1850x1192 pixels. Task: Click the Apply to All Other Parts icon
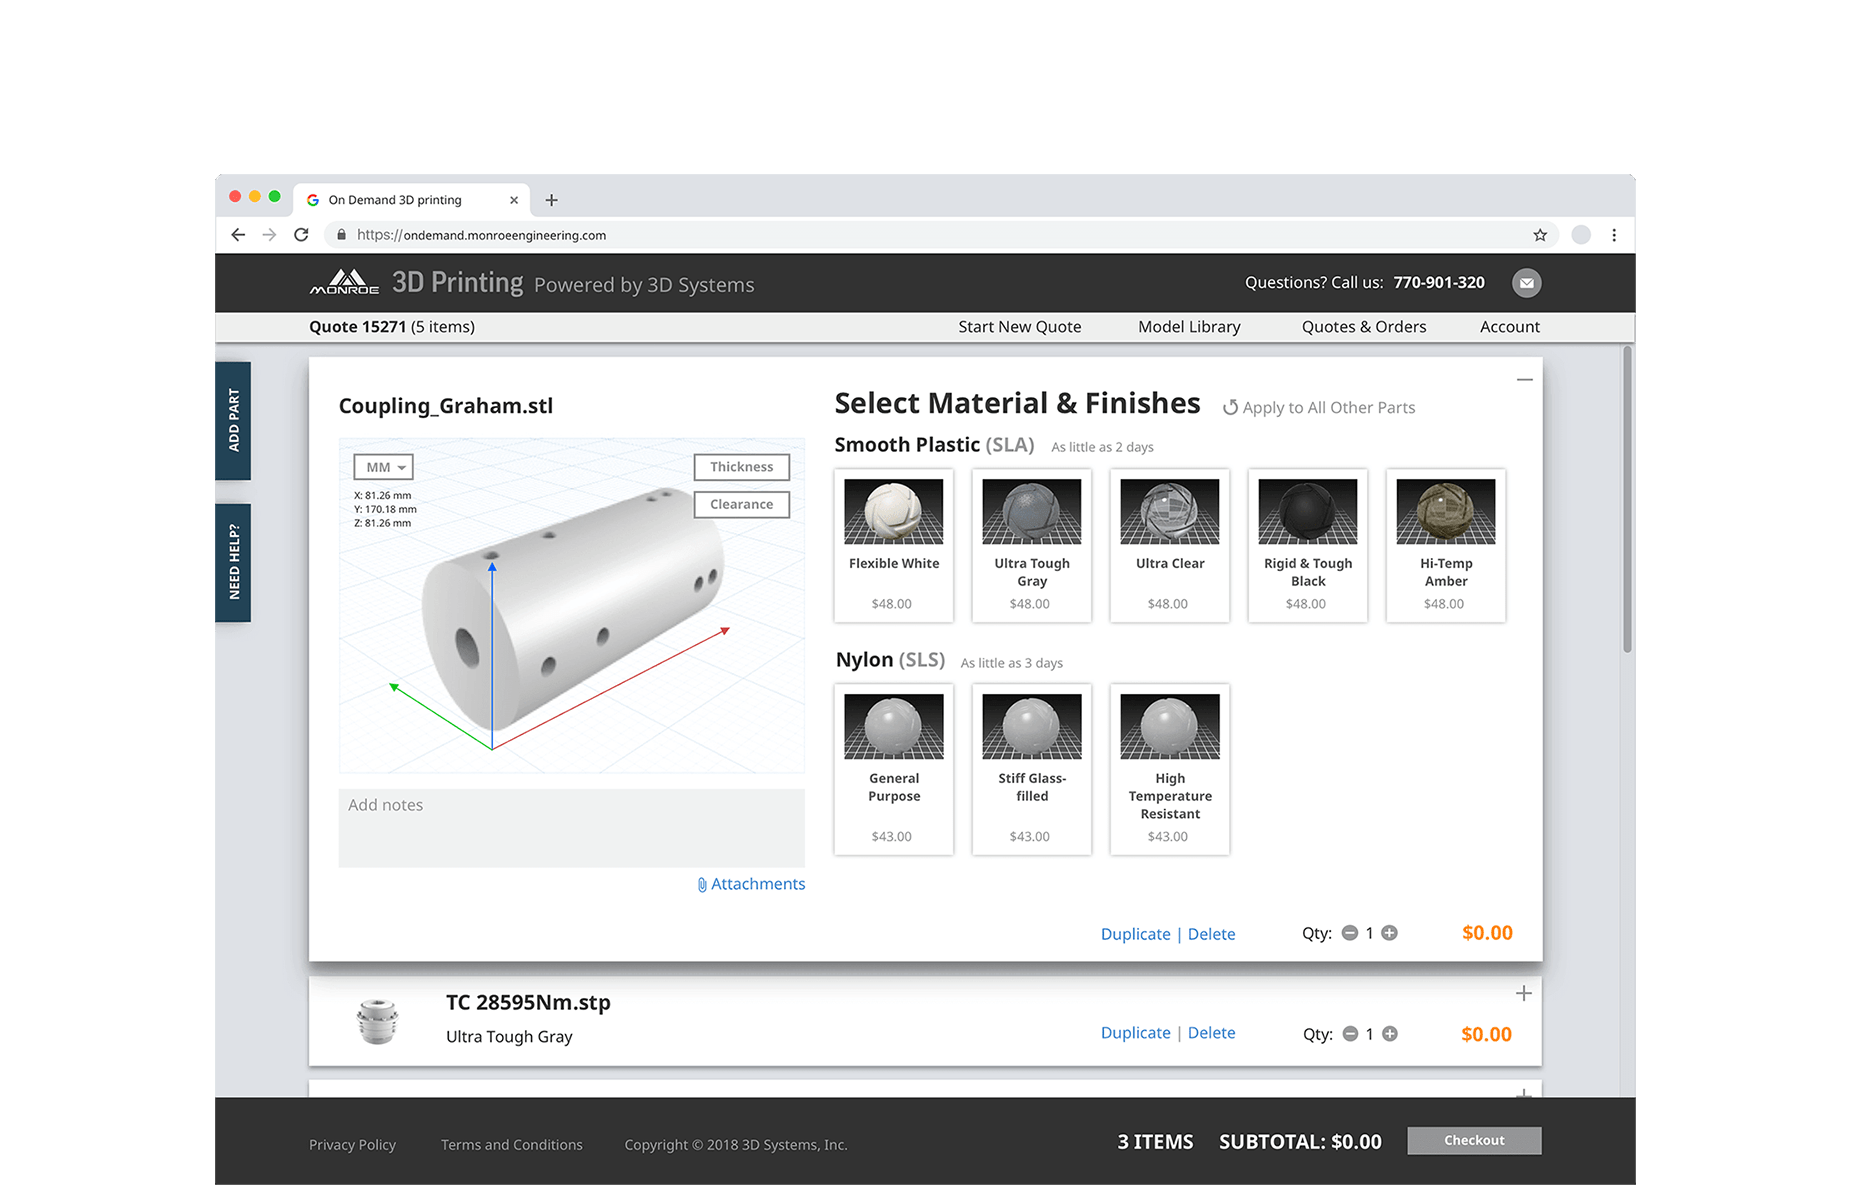coord(1231,408)
